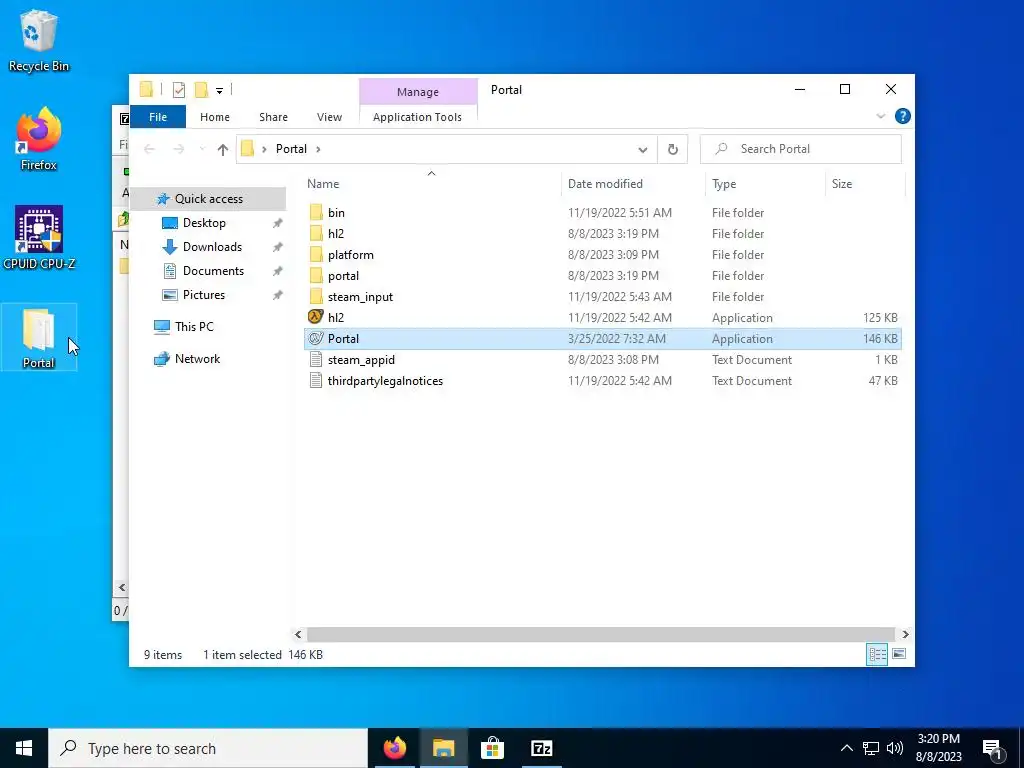This screenshot has width=1024, height=768.
Task: Select Network in the navigation pane
Action: point(197,359)
